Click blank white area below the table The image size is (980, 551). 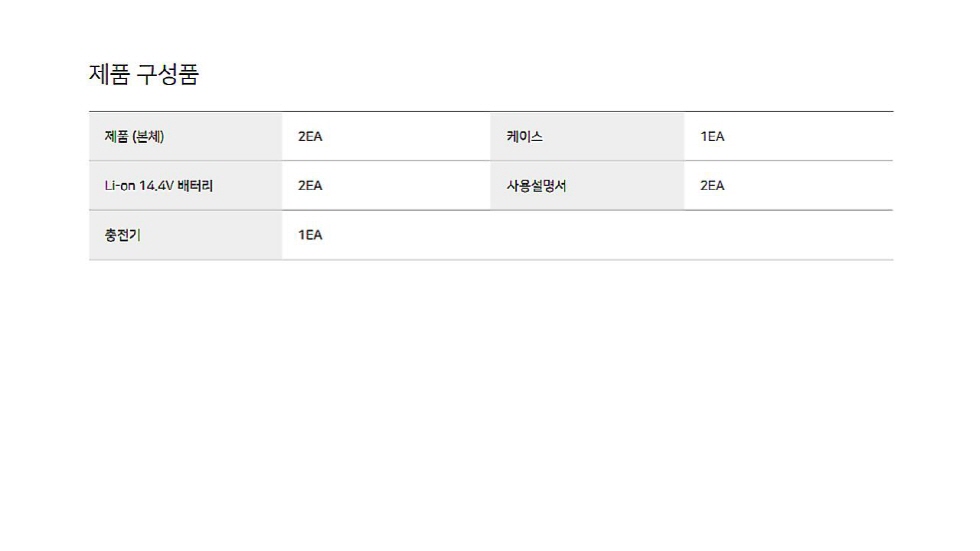491,400
